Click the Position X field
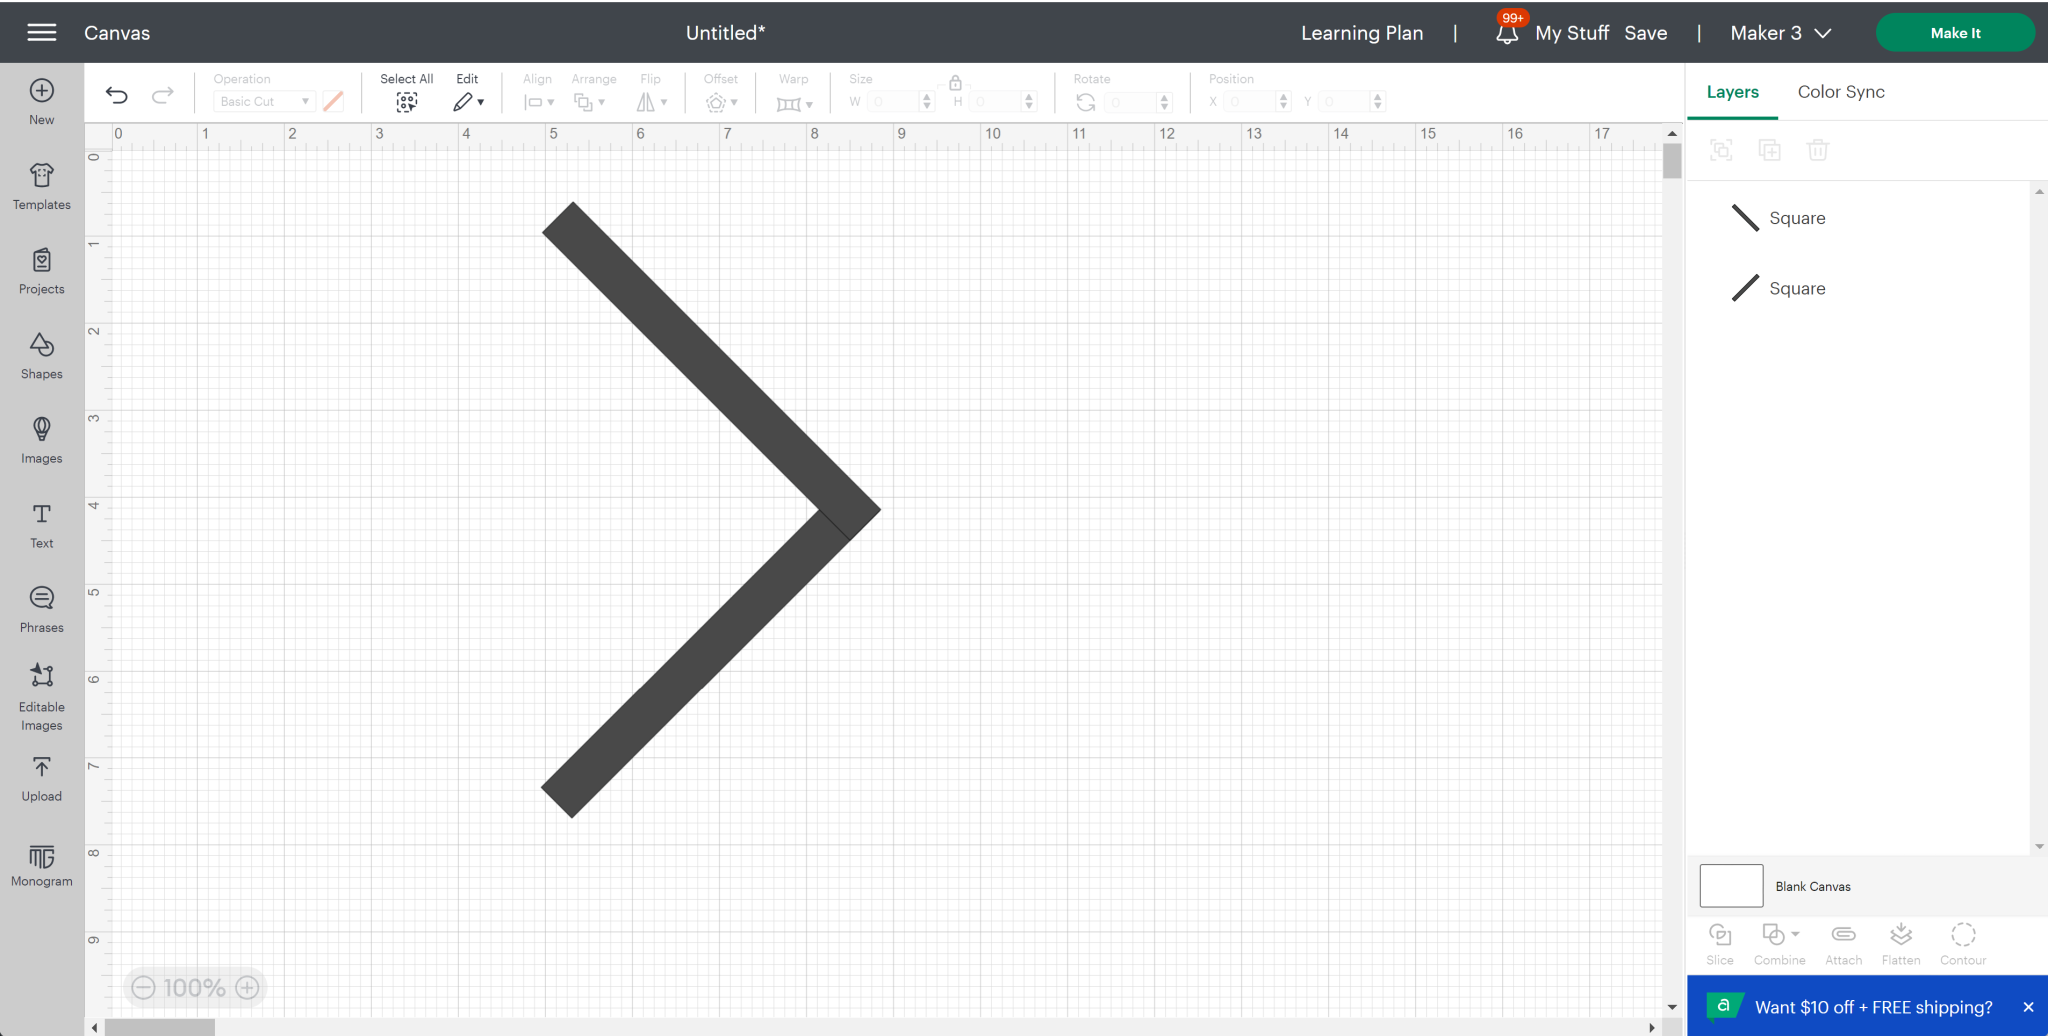2048x1036 pixels. tap(1251, 102)
